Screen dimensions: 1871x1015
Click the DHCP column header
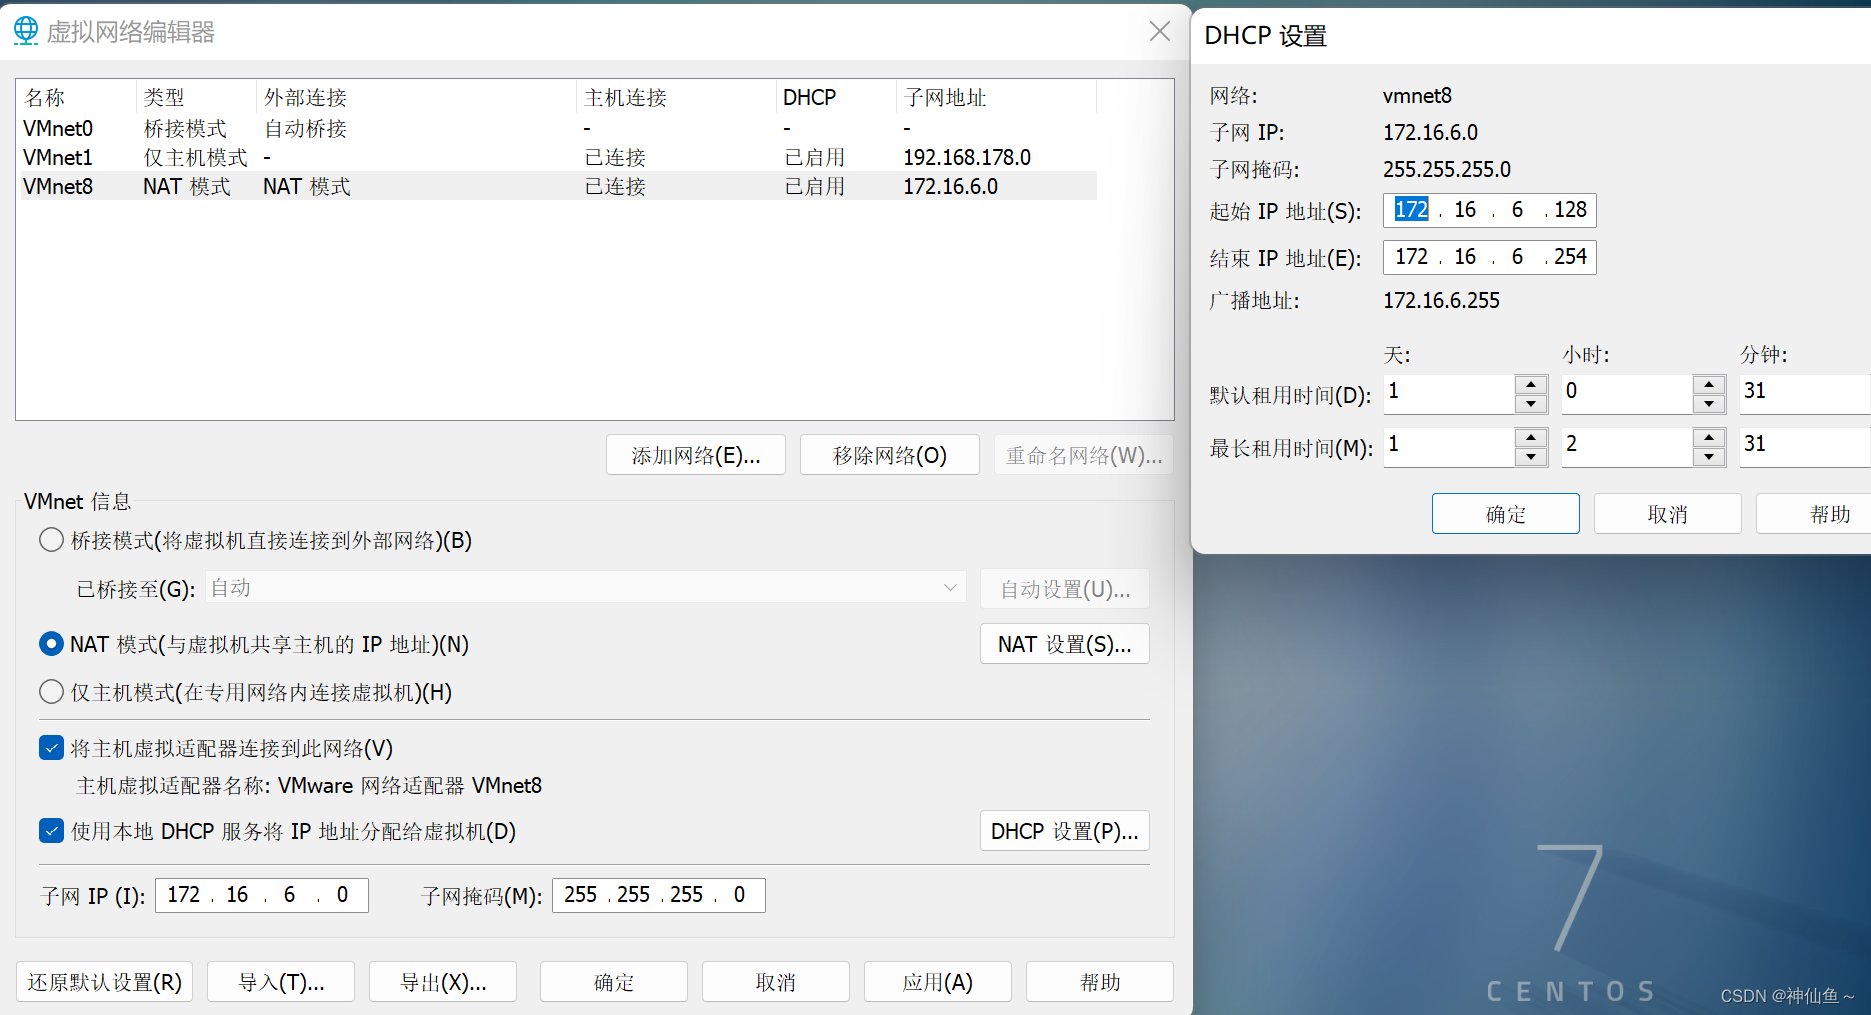tap(836, 97)
